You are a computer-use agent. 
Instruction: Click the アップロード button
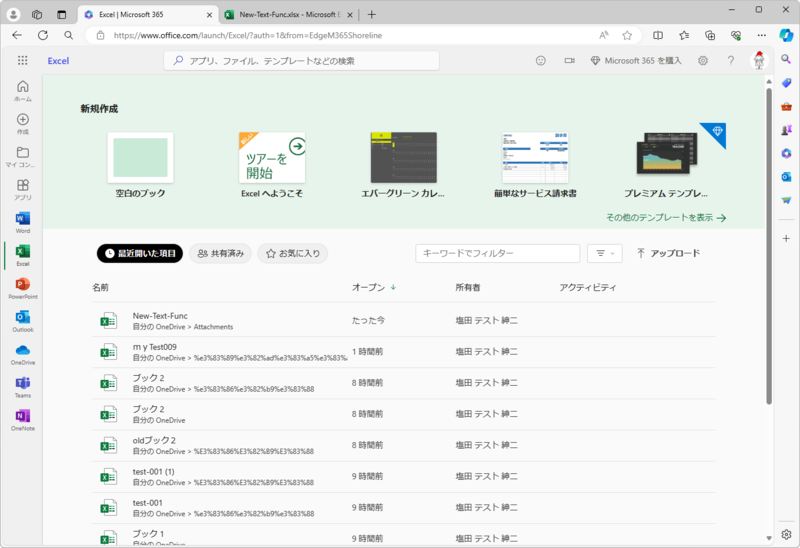tap(668, 254)
